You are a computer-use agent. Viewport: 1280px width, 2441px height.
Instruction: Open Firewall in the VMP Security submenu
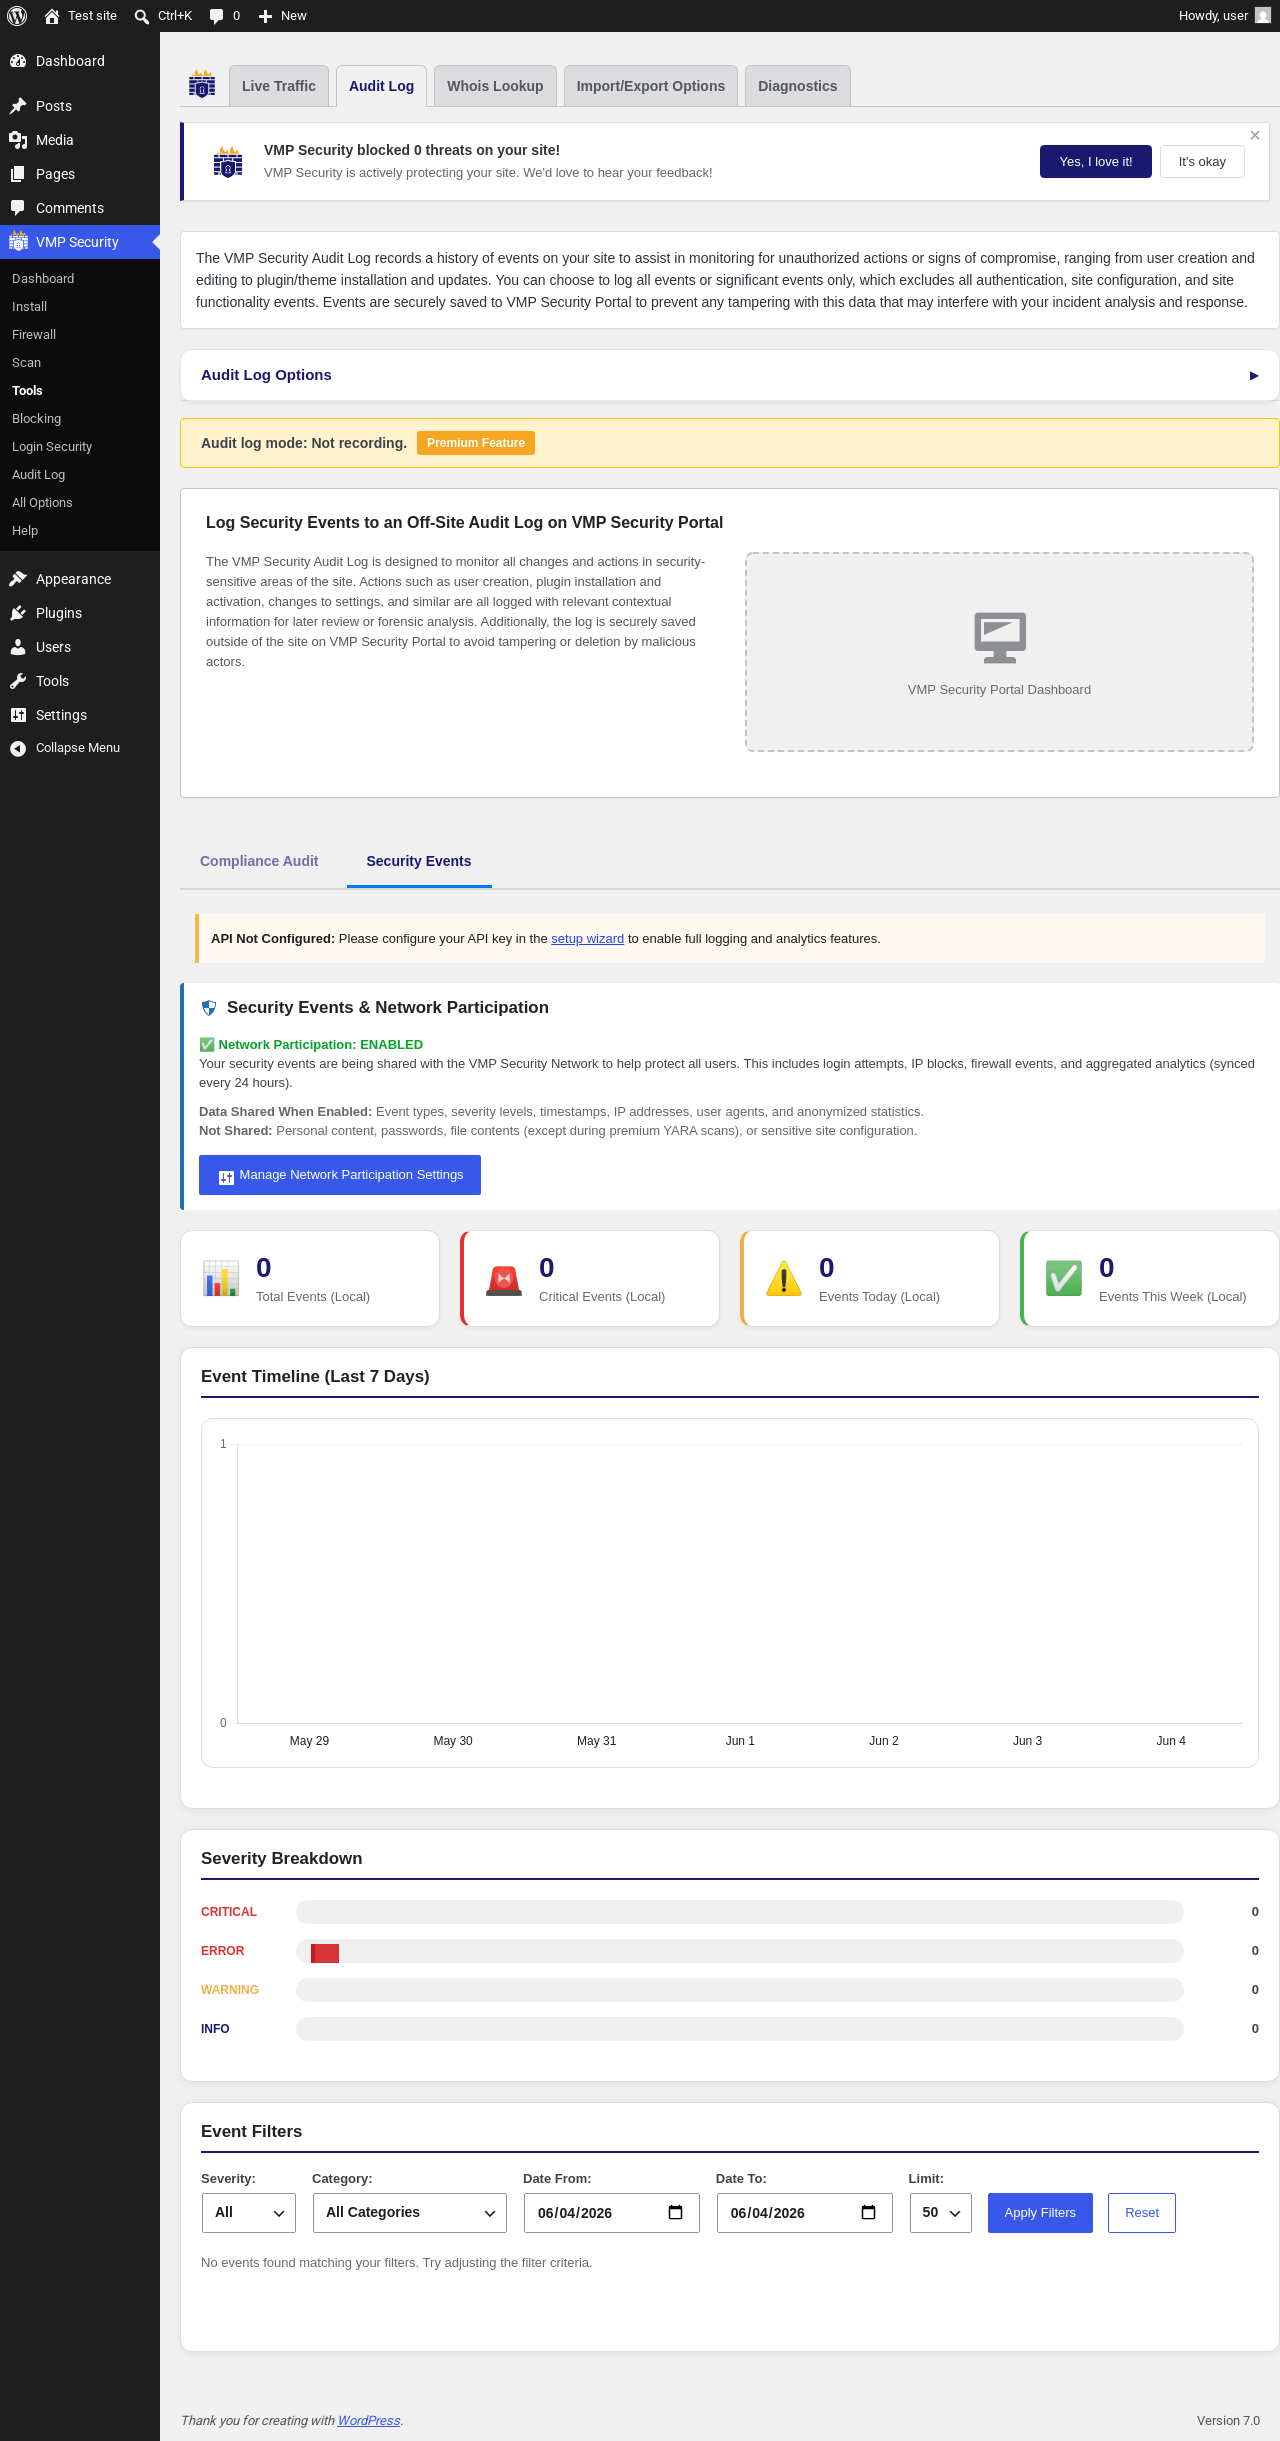[34, 335]
